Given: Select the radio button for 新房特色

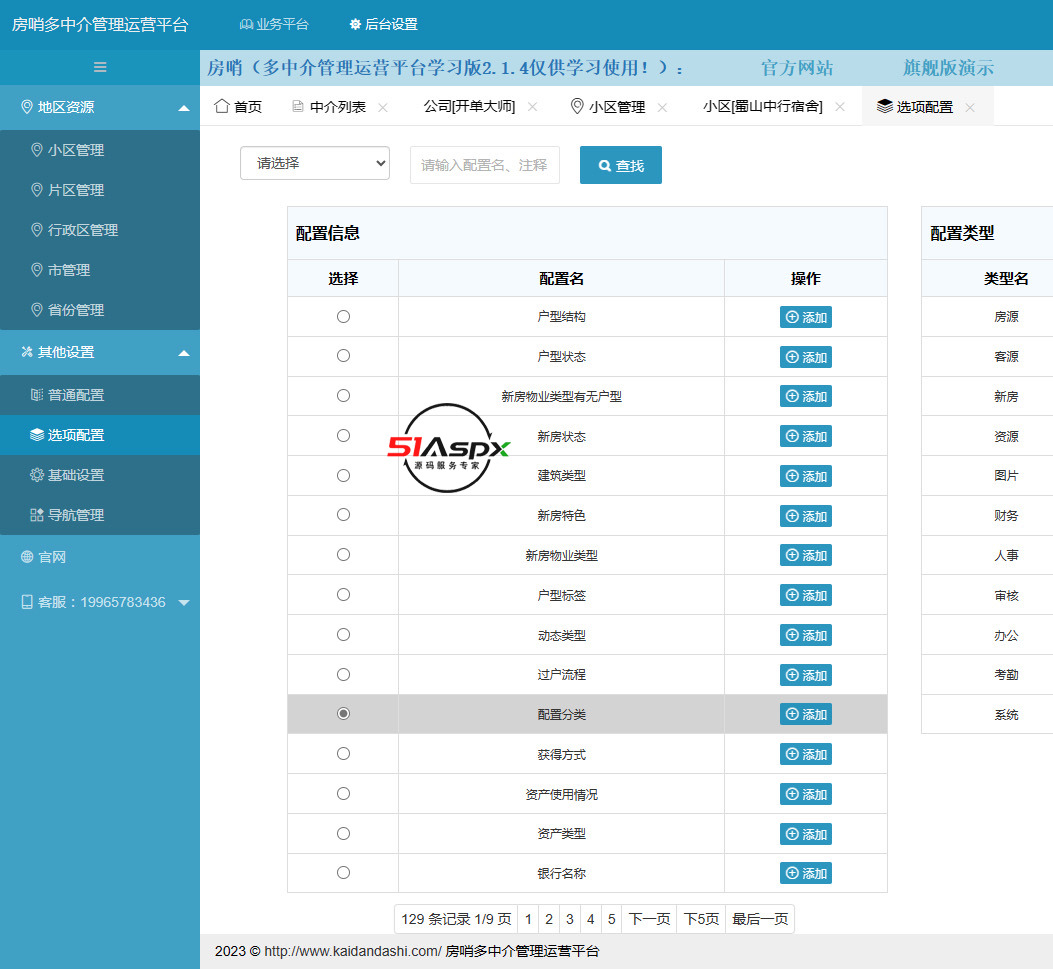Looking at the screenshot, I should (x=343, y=515).
